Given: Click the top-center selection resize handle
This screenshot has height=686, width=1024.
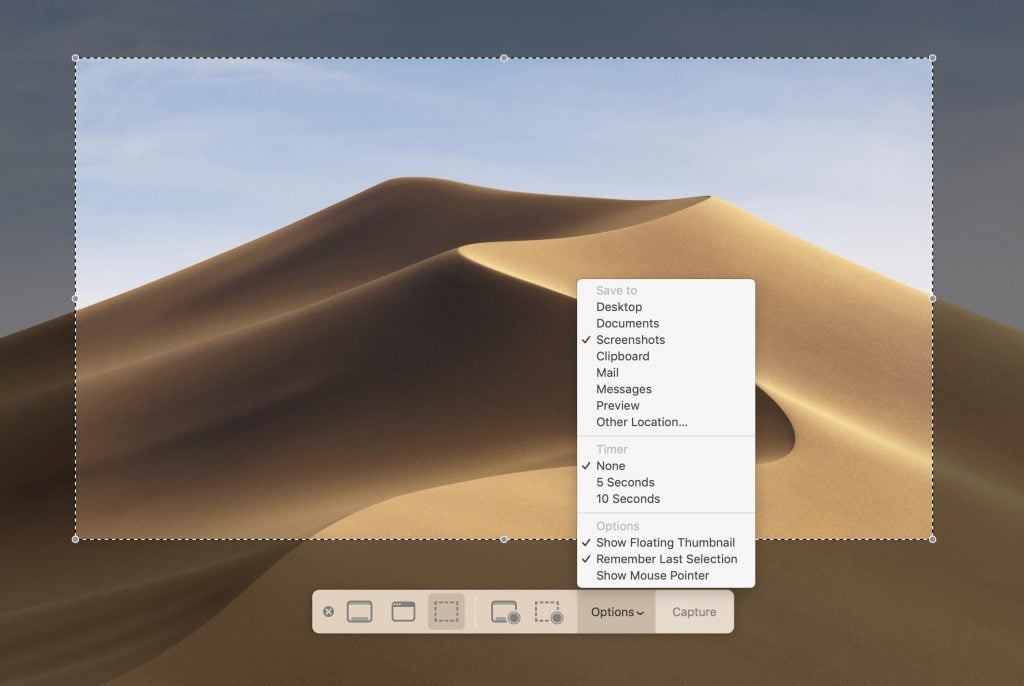Looking at the screenshot, I should (x=505, y=58).
